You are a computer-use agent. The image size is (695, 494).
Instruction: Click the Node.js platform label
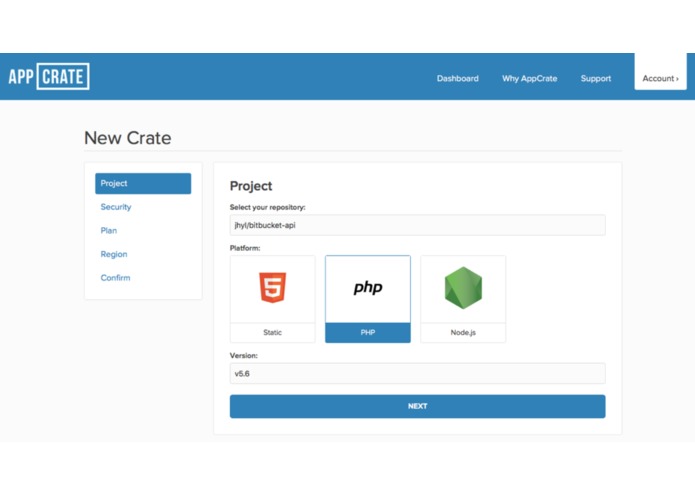[x=463, y=333]
